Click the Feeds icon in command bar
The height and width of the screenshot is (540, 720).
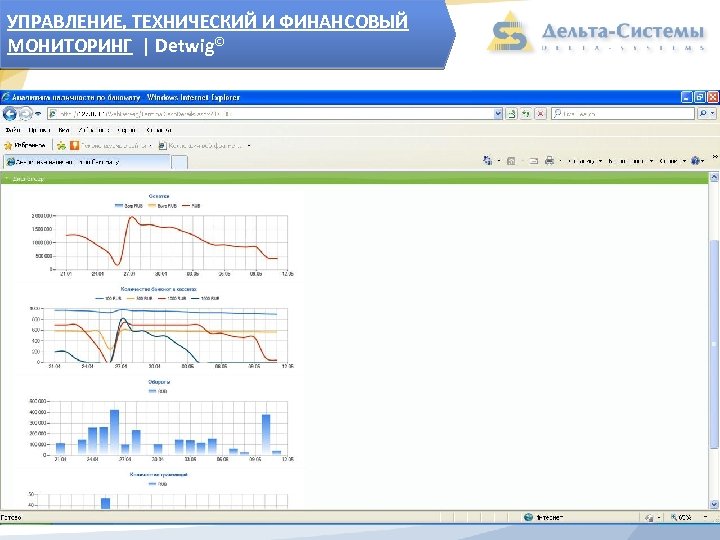(511, 161)
